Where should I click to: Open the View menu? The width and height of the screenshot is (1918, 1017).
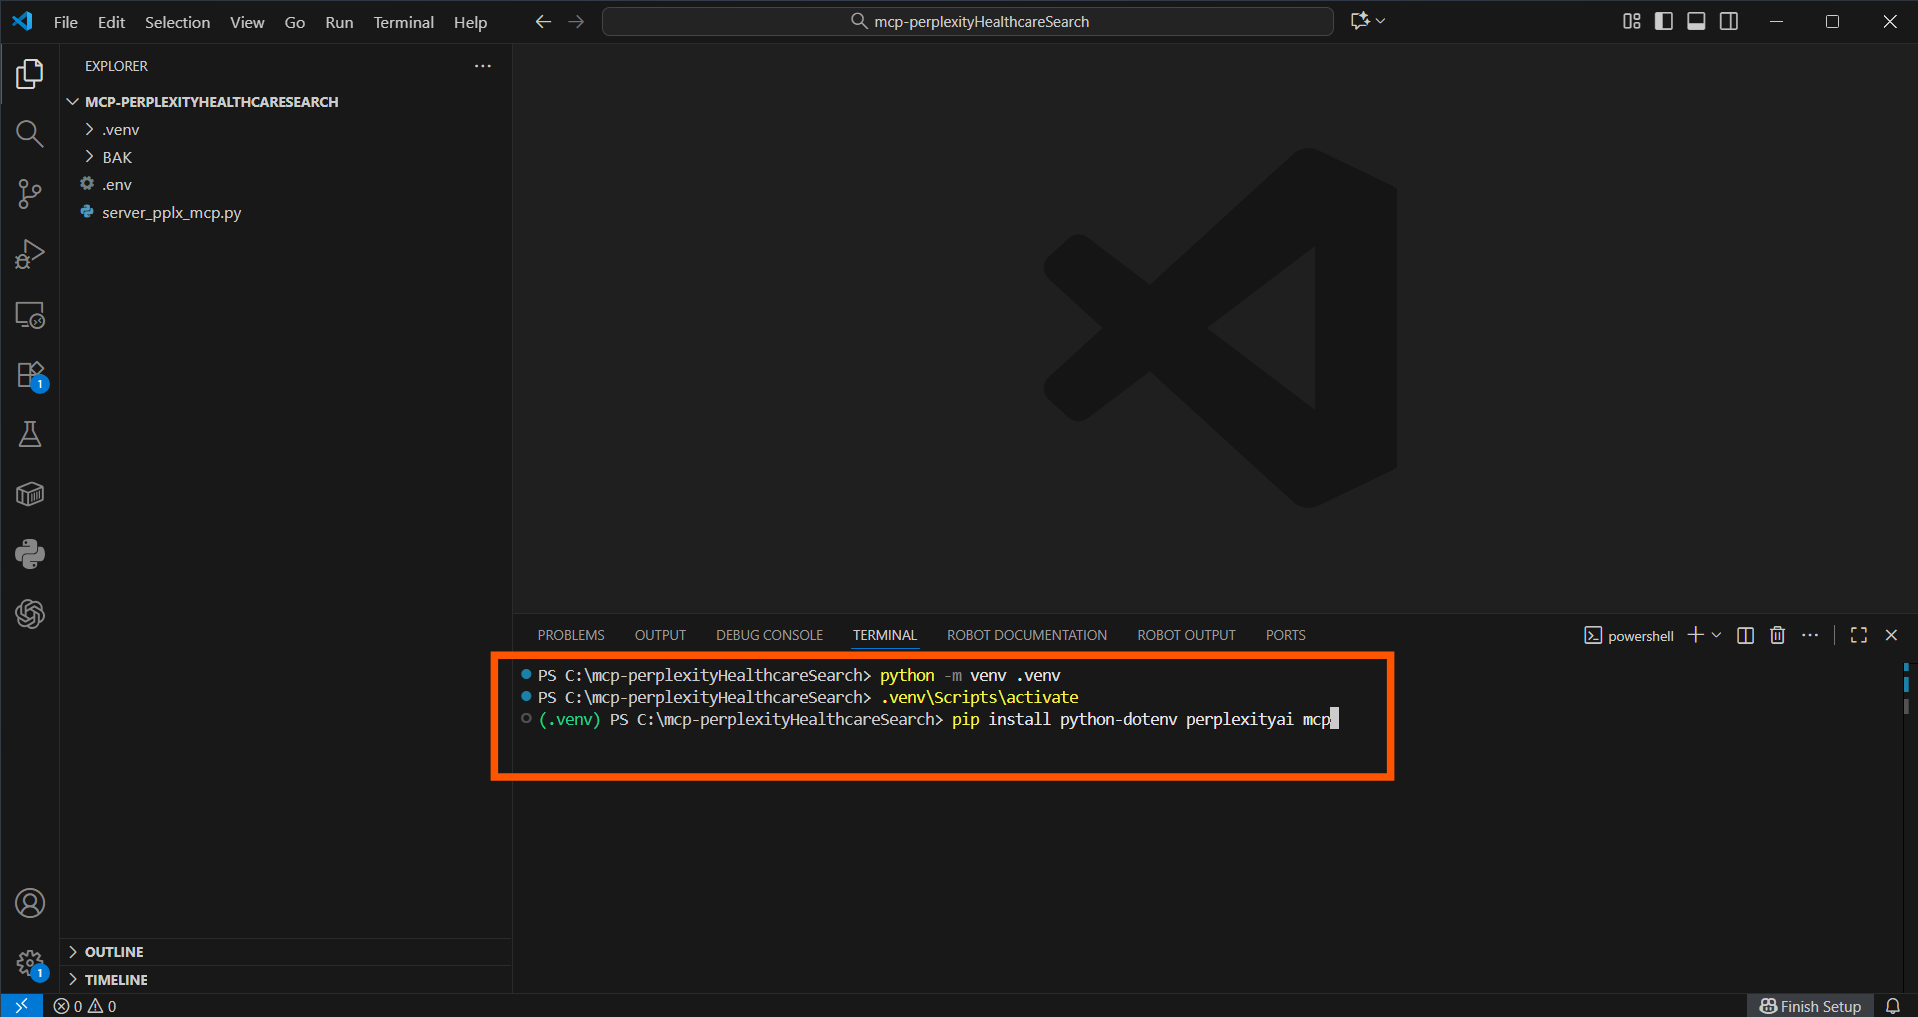click(247, 22)
